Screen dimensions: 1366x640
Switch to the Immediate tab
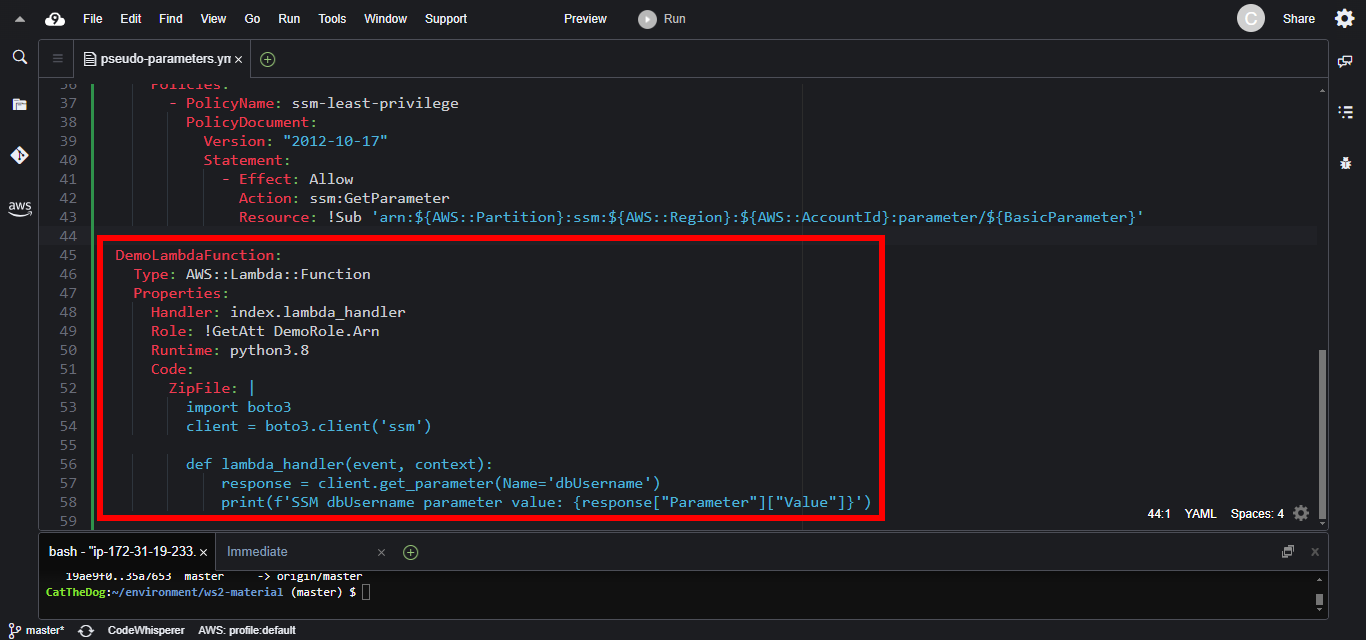point(257,552)
